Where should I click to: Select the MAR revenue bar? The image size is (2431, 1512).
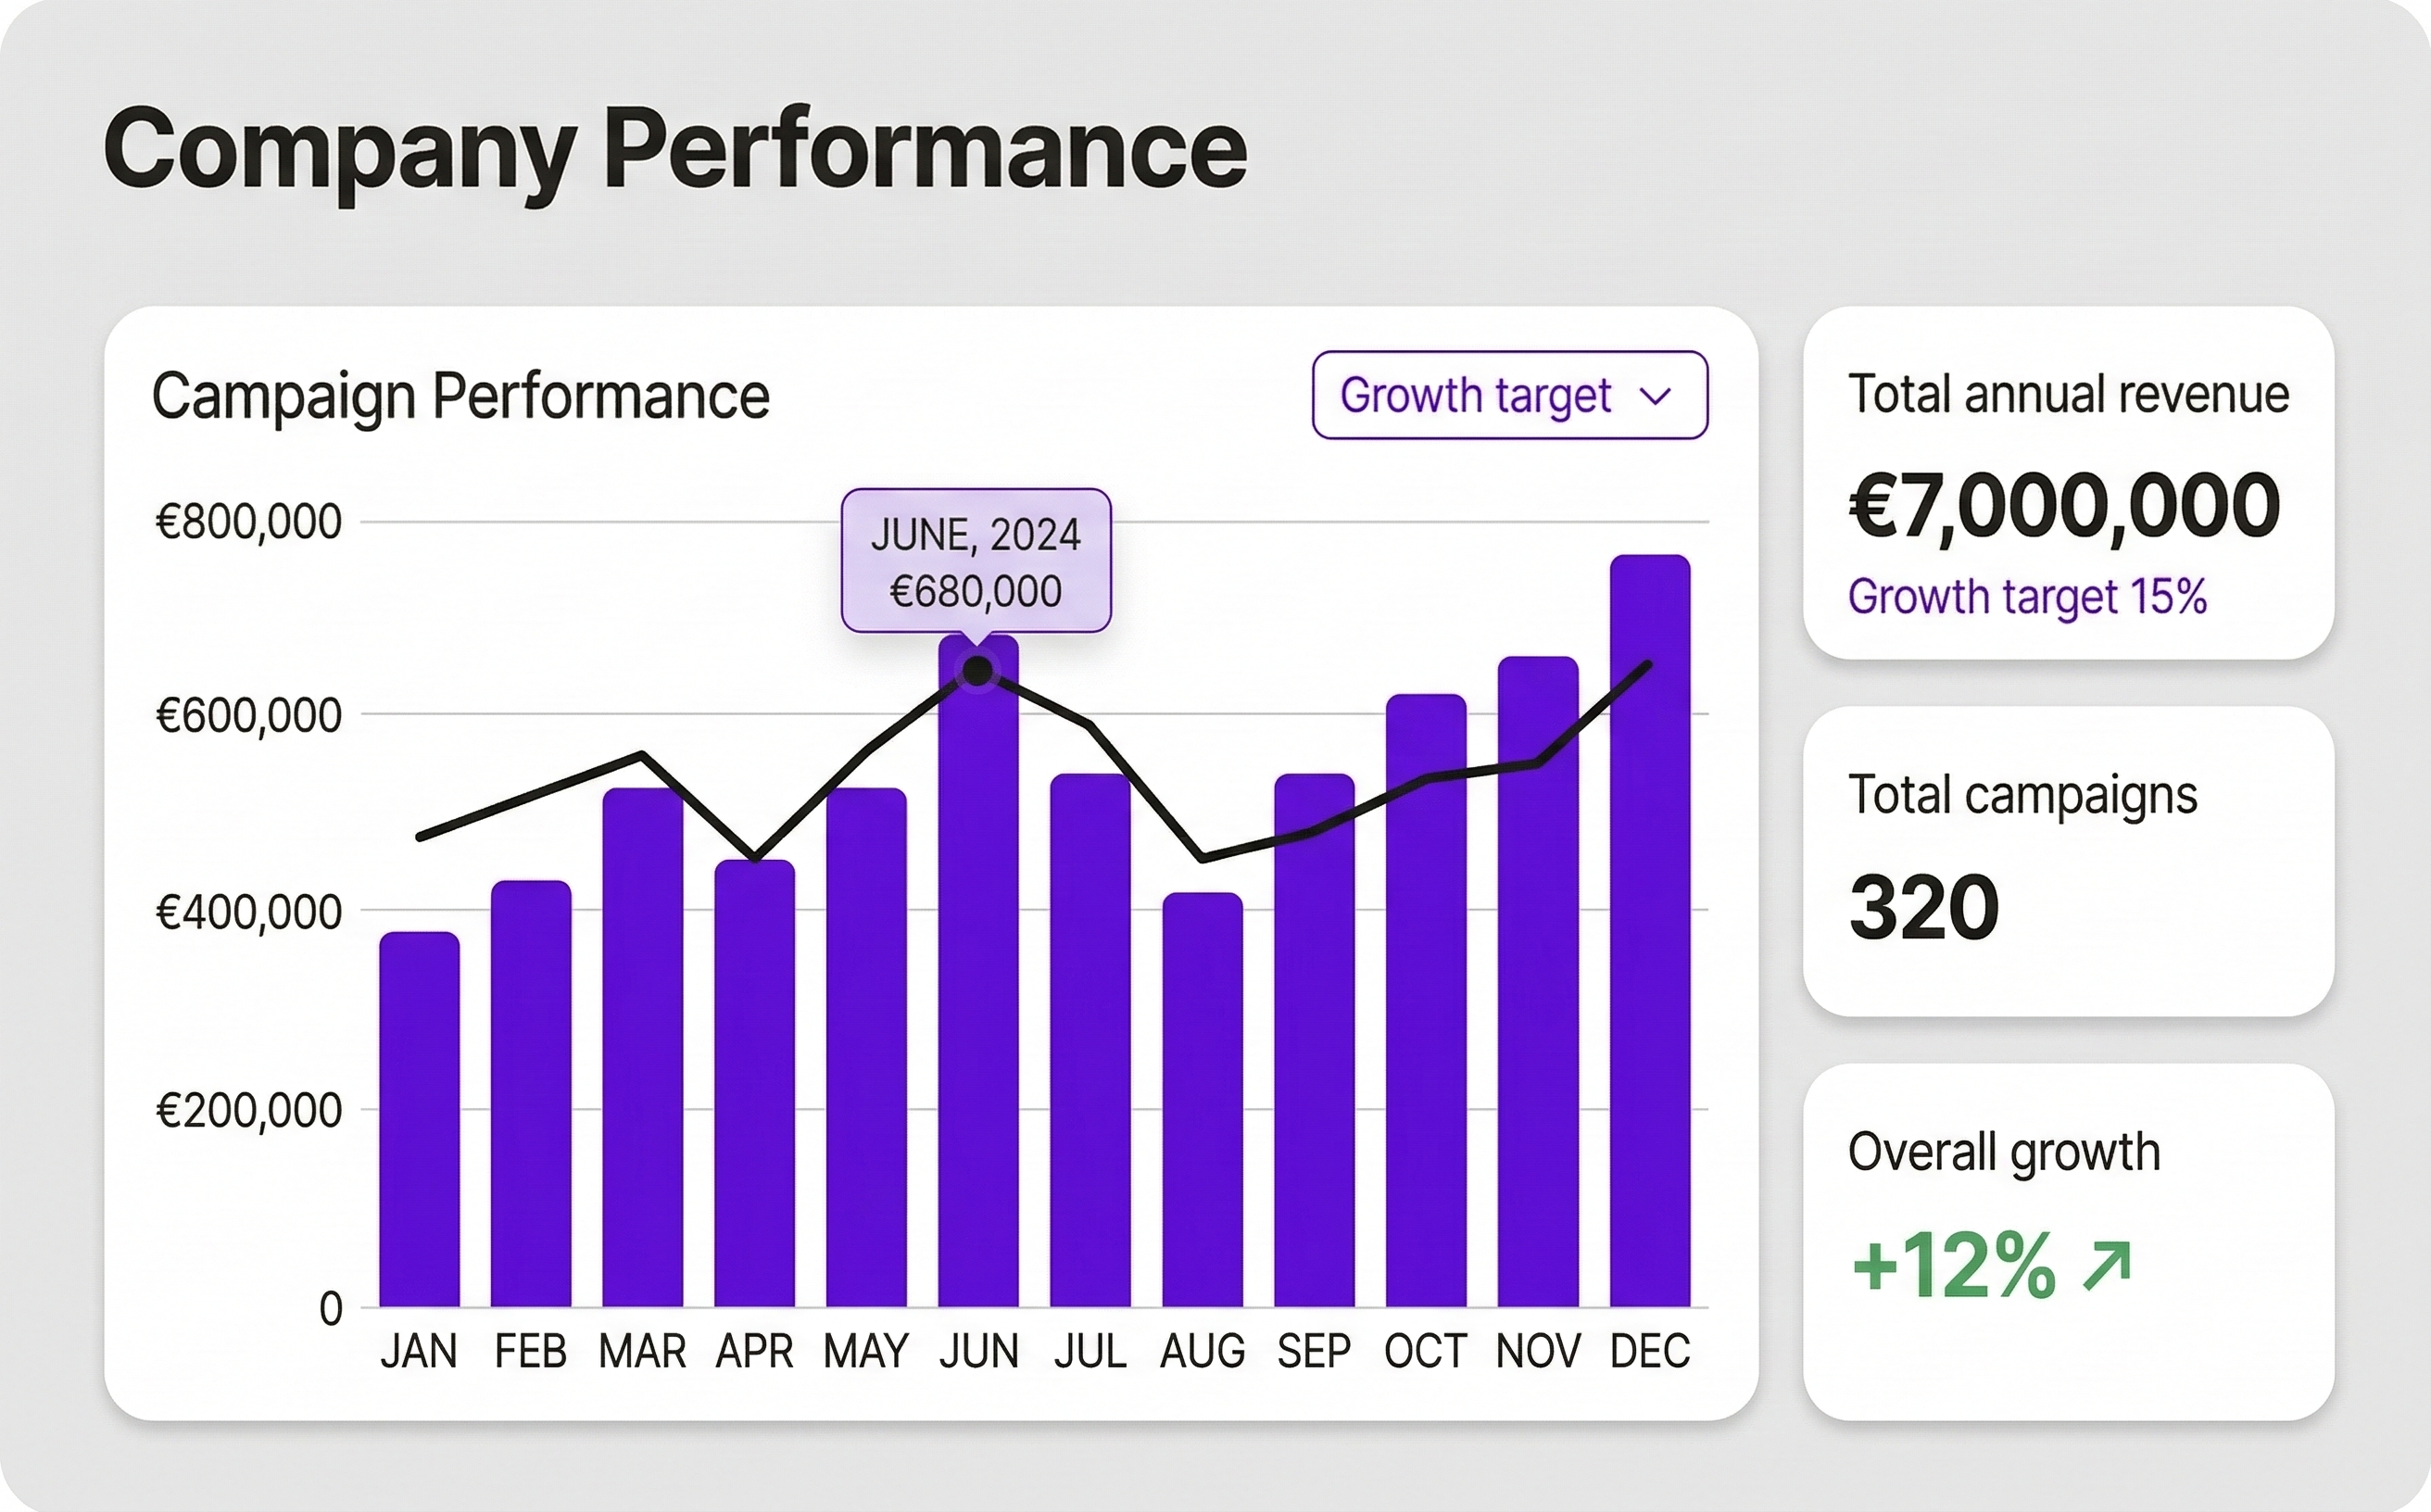click(643, 1050)
